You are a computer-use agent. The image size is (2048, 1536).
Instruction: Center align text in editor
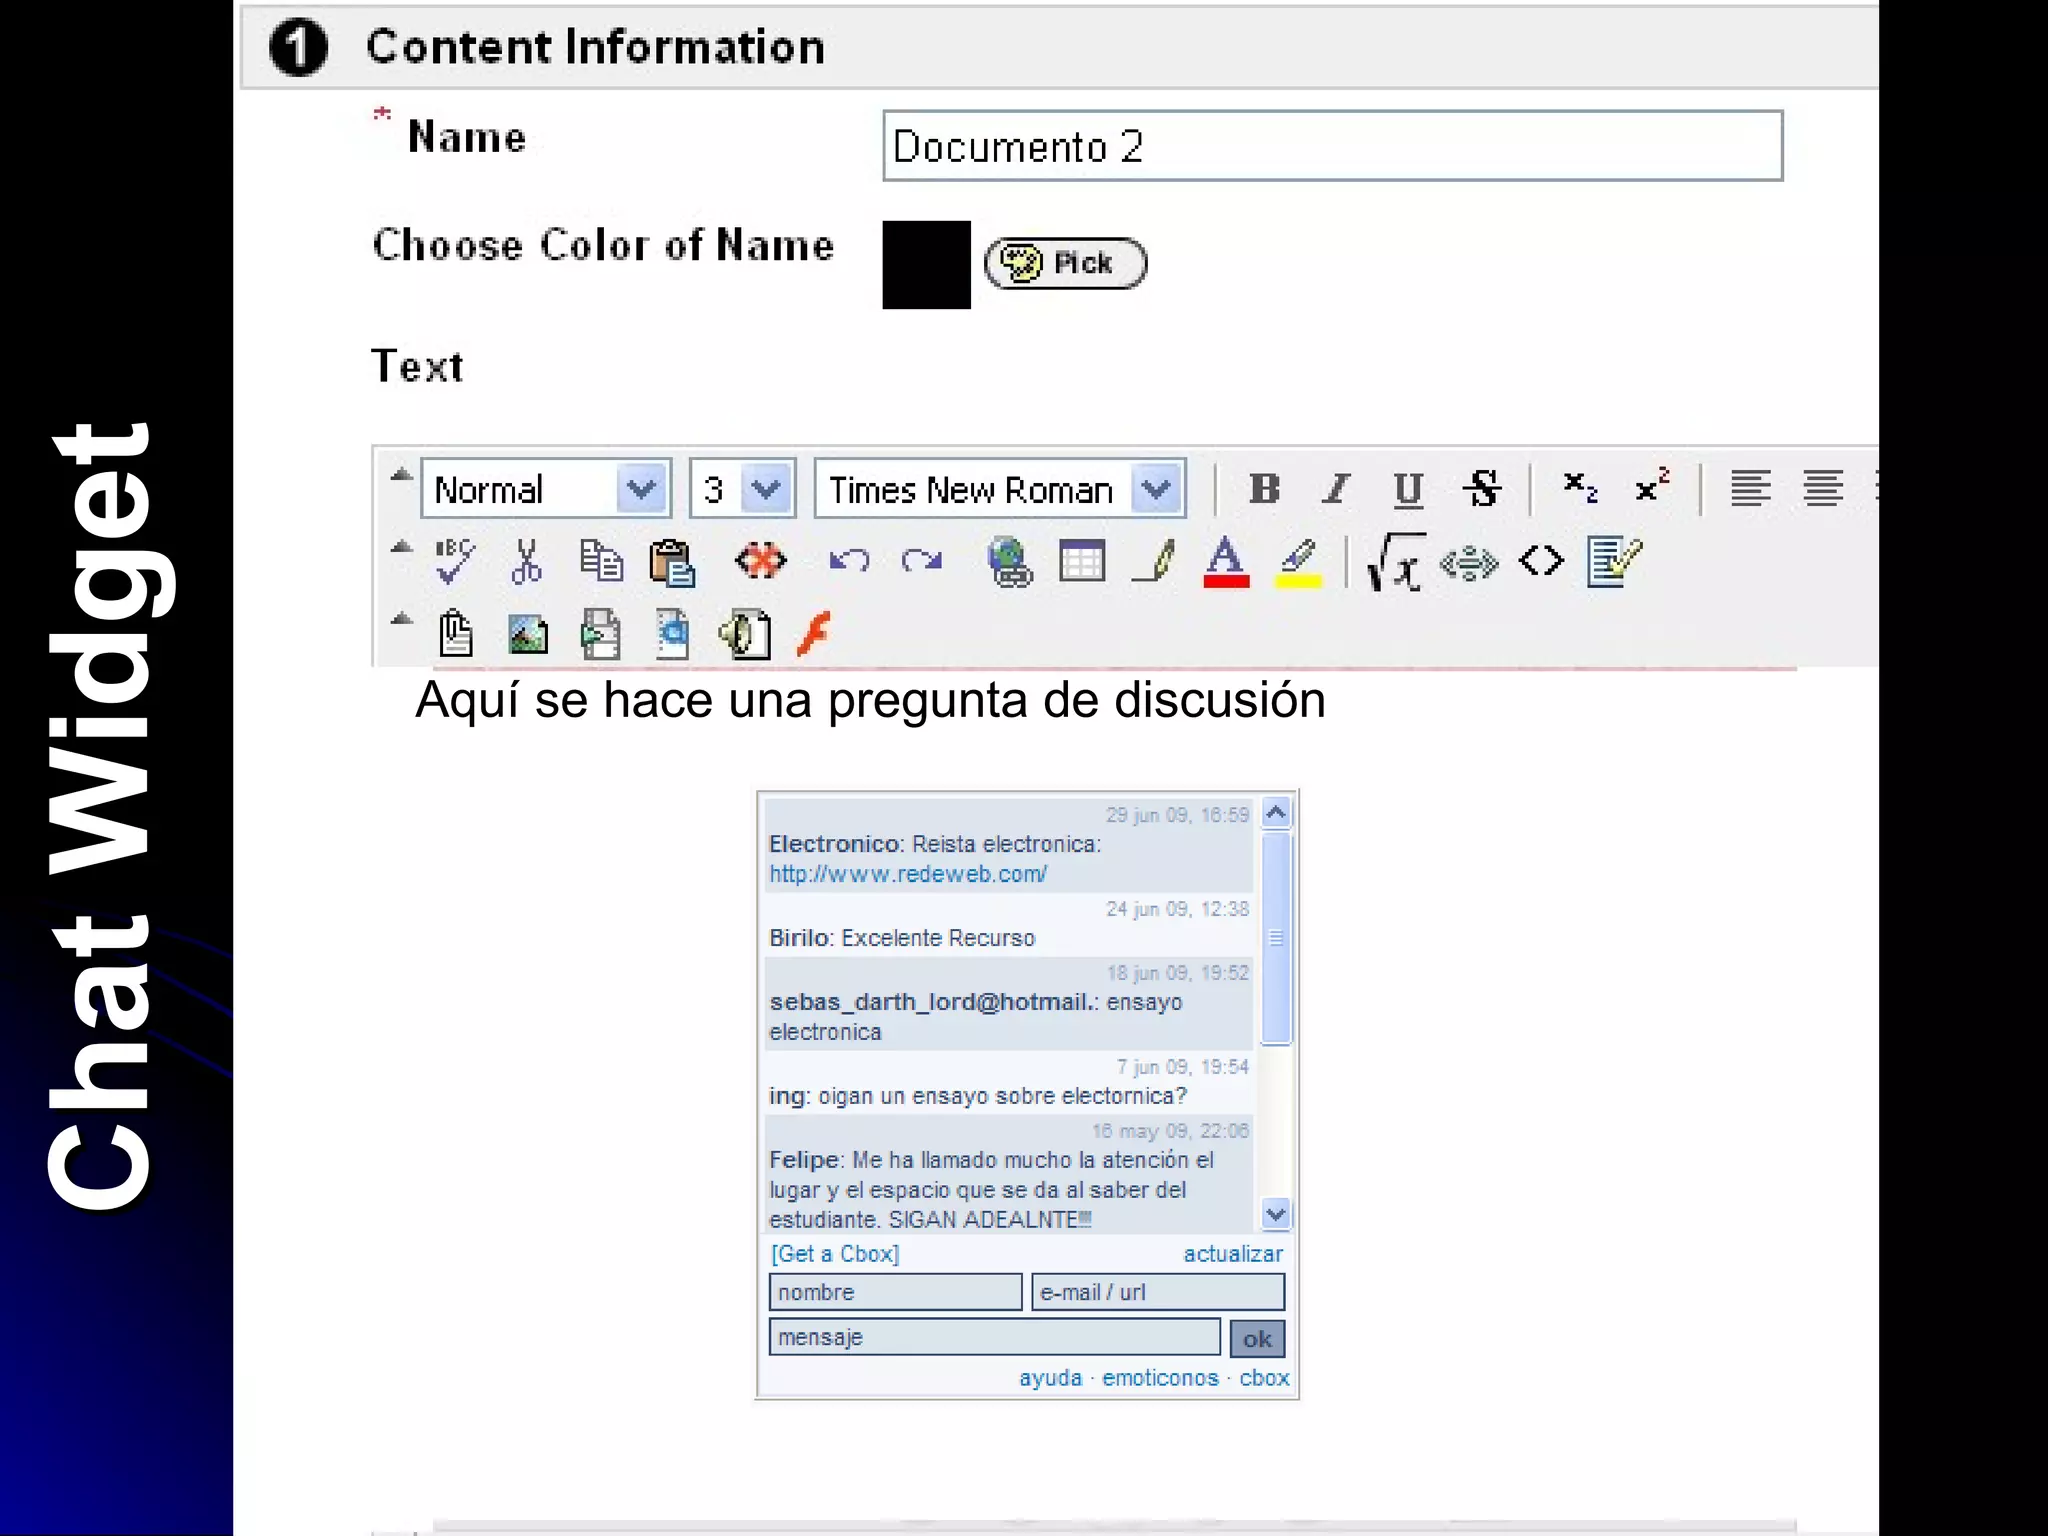coord(1822,489)
